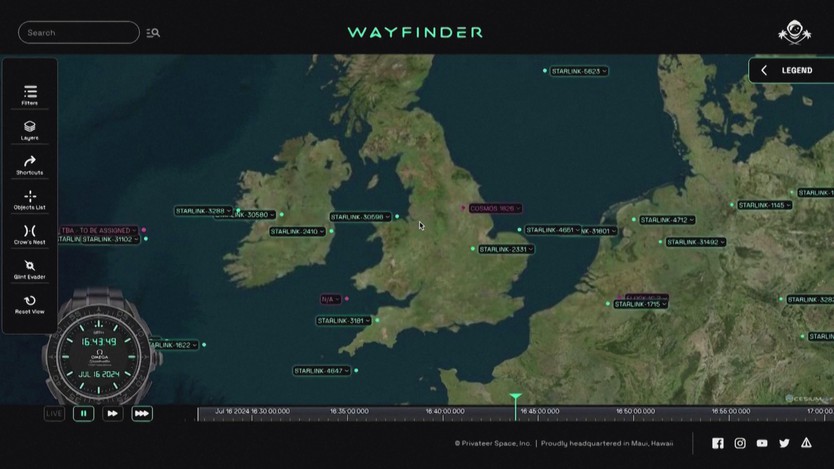The width and height of the screenshot is (834, 469).
Task: Select the COSMOS 1626 pink dot
Action: click(x=463, y=208)
